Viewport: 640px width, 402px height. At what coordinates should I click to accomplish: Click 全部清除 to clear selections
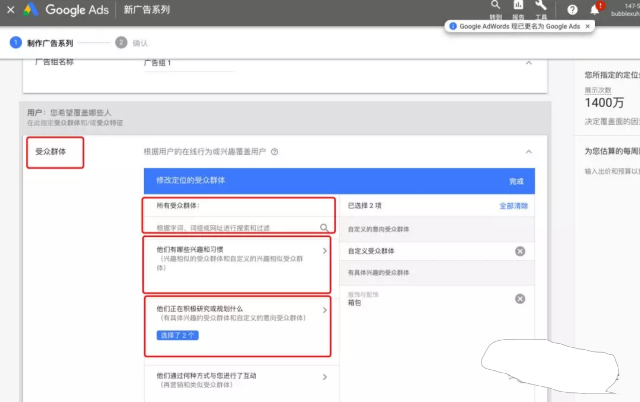[x=513, y=206]
